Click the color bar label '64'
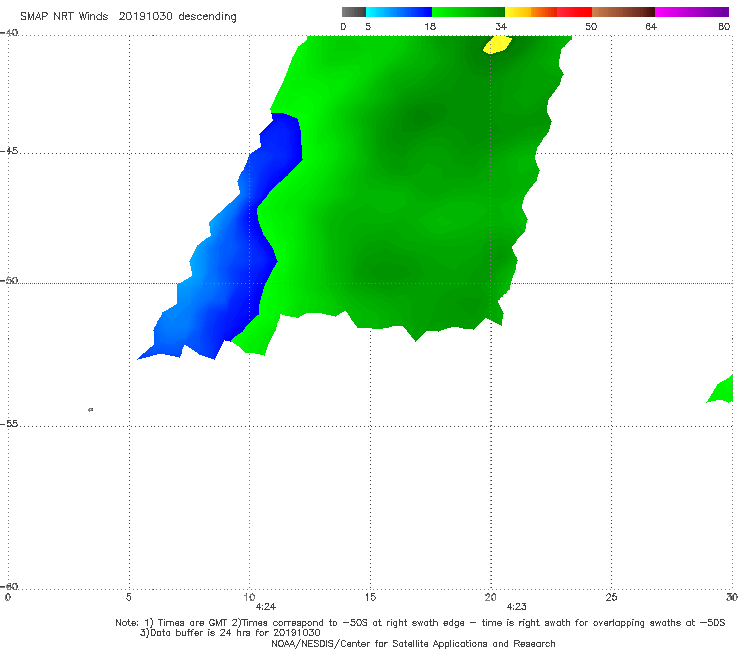Image resolution: width=740 pixels, height=650 pixels. click(651, 27)
